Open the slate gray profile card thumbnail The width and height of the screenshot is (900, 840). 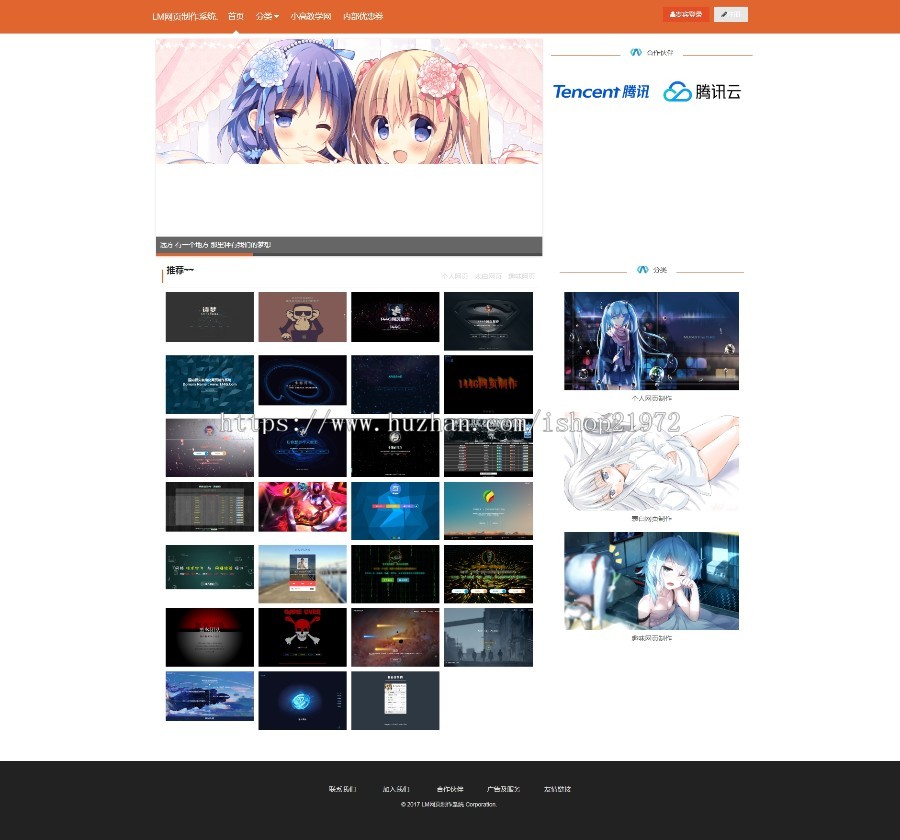(395, 700)
